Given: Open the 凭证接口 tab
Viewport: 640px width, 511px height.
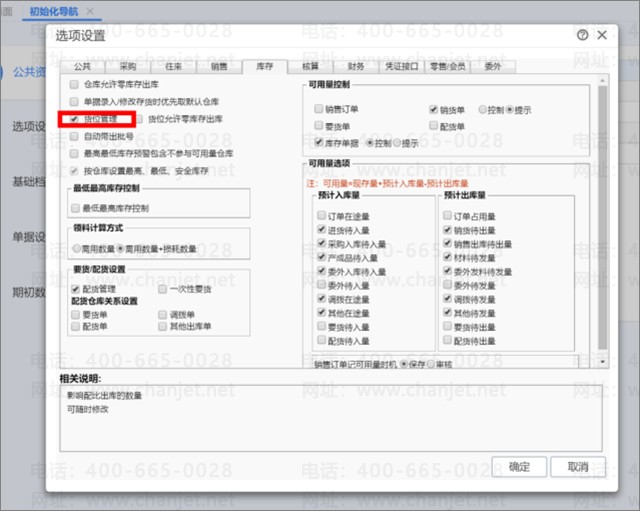Looking at the screenshot, I should [402, 67].
